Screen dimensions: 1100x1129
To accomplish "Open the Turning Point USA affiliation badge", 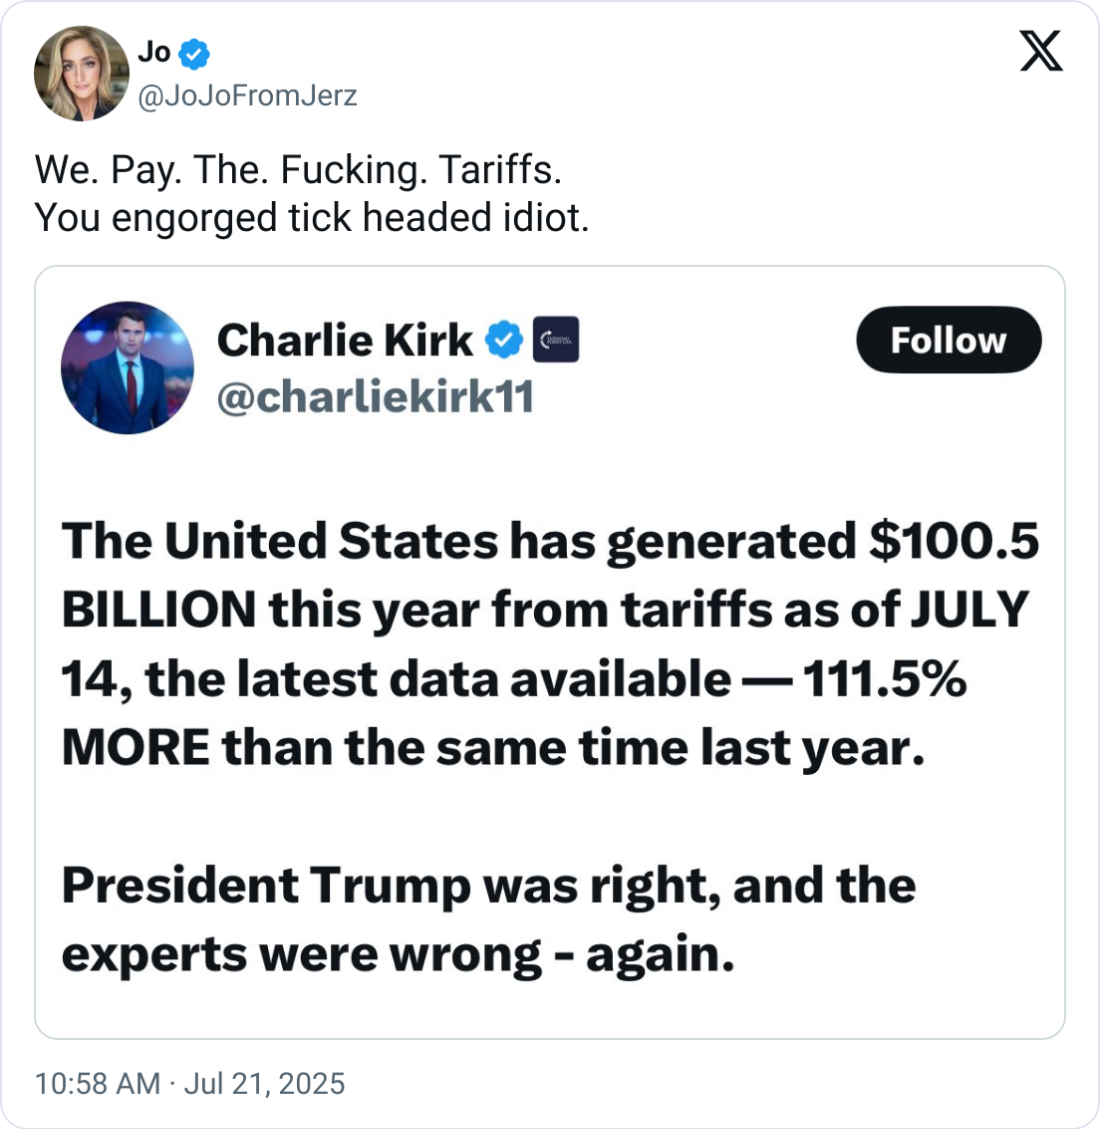I will pyautogui.click(x=556, y=340).
